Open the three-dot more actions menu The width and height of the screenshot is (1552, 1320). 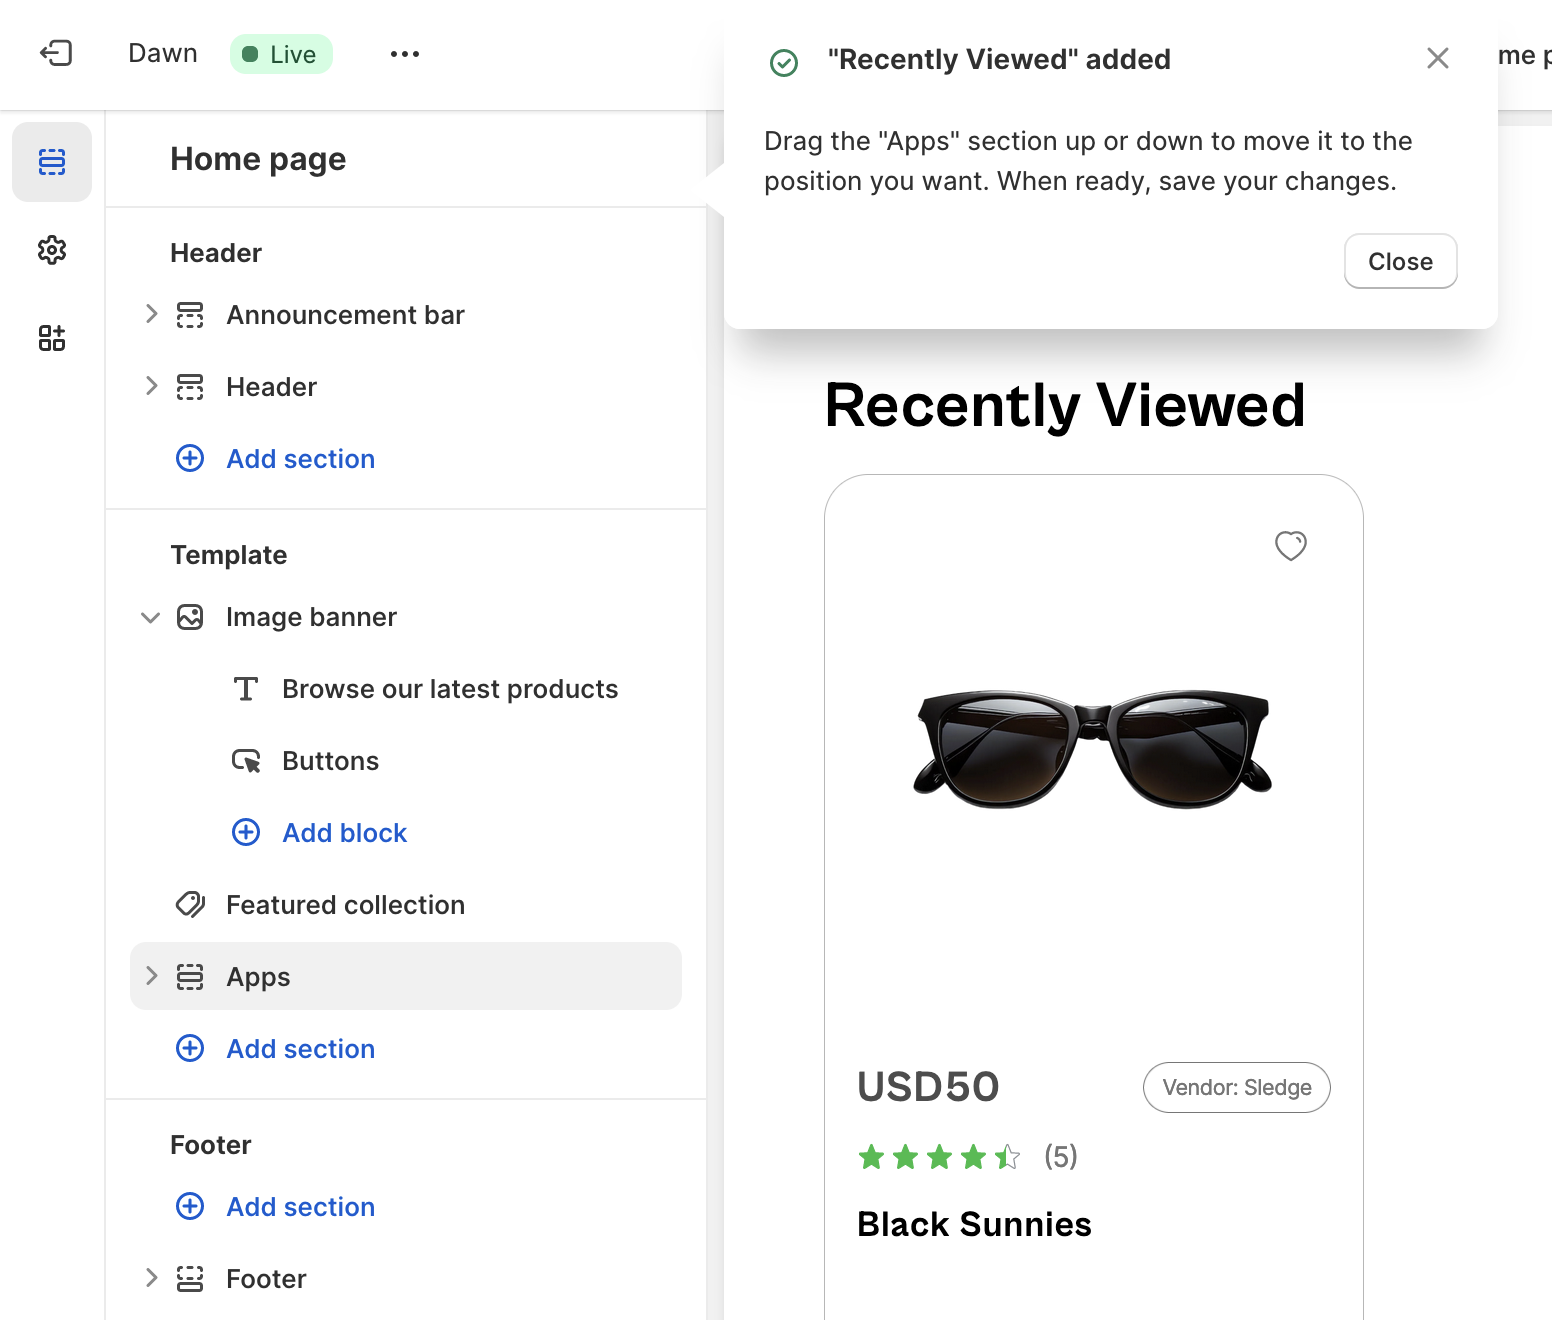[x=405, y=54]
